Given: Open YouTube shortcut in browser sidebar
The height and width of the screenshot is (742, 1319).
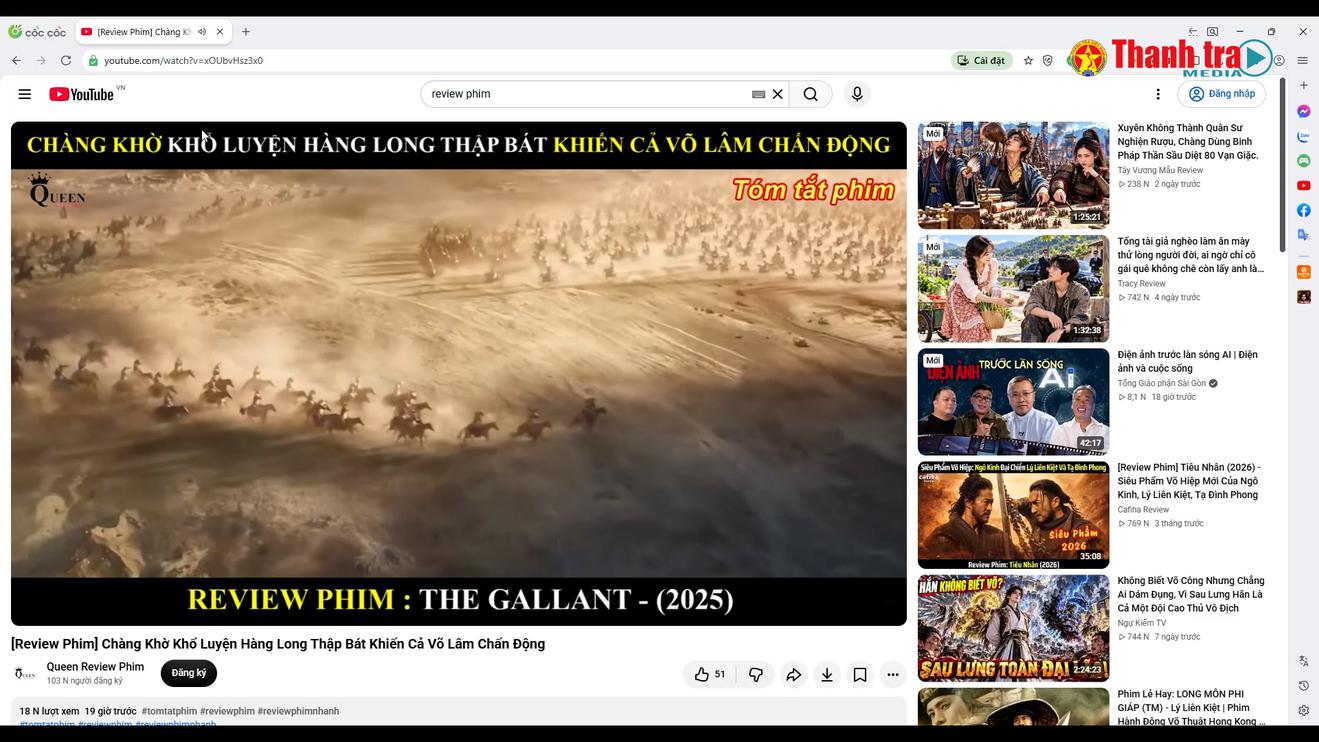Looking at the screenshot, I should click(x=1304, y=185).
